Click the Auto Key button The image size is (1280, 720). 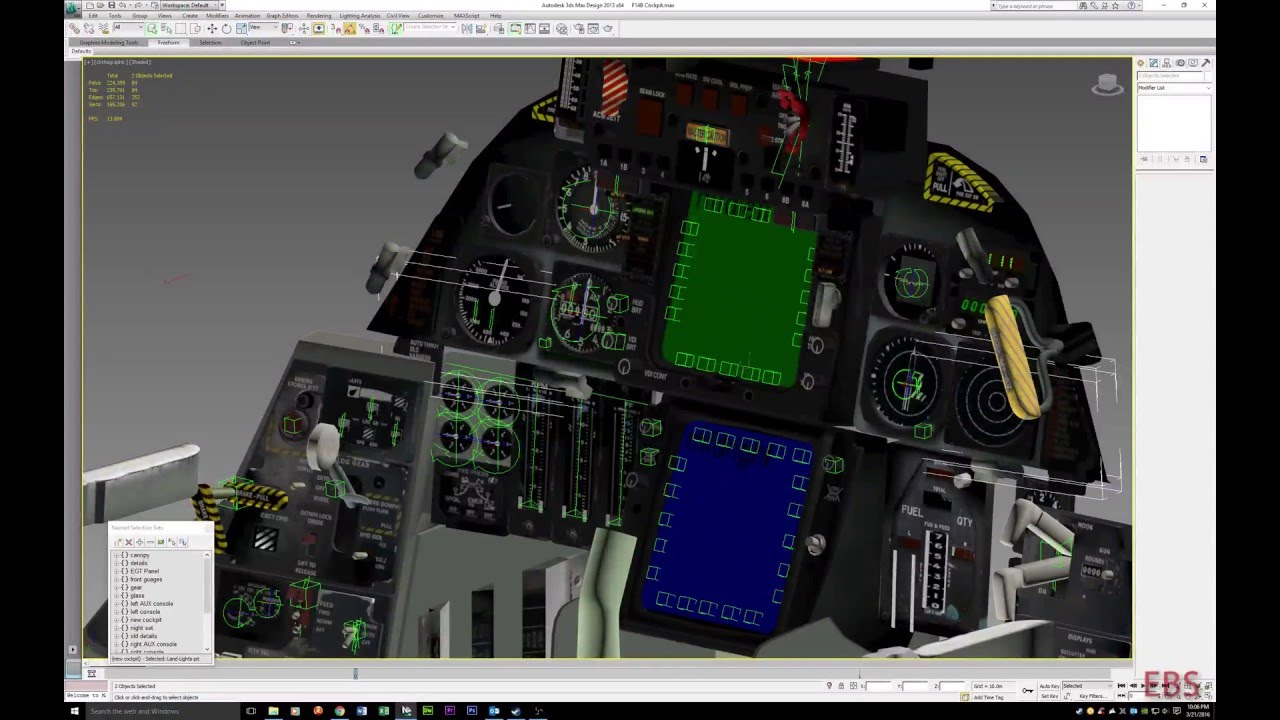[x=1049, y=686]
